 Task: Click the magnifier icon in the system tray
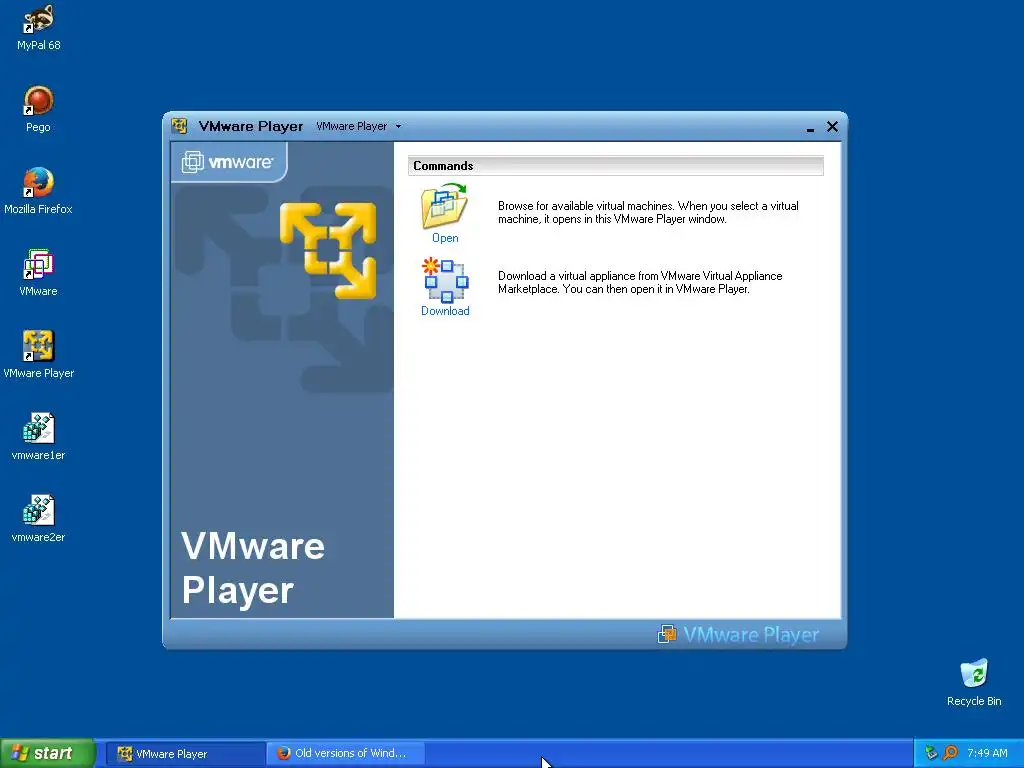pos(950,753)
